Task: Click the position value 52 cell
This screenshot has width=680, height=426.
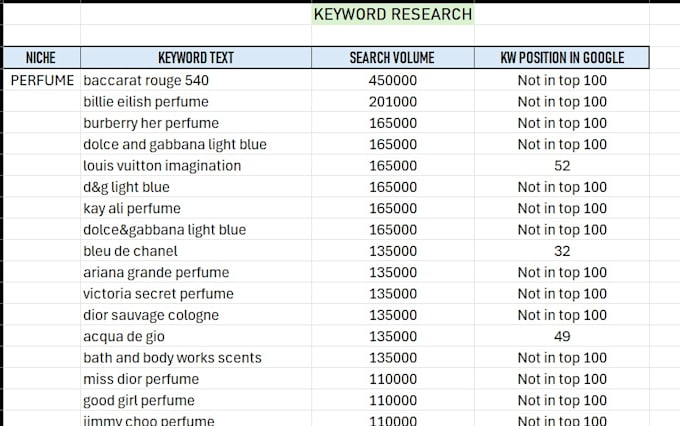Action: click(562, 166)
